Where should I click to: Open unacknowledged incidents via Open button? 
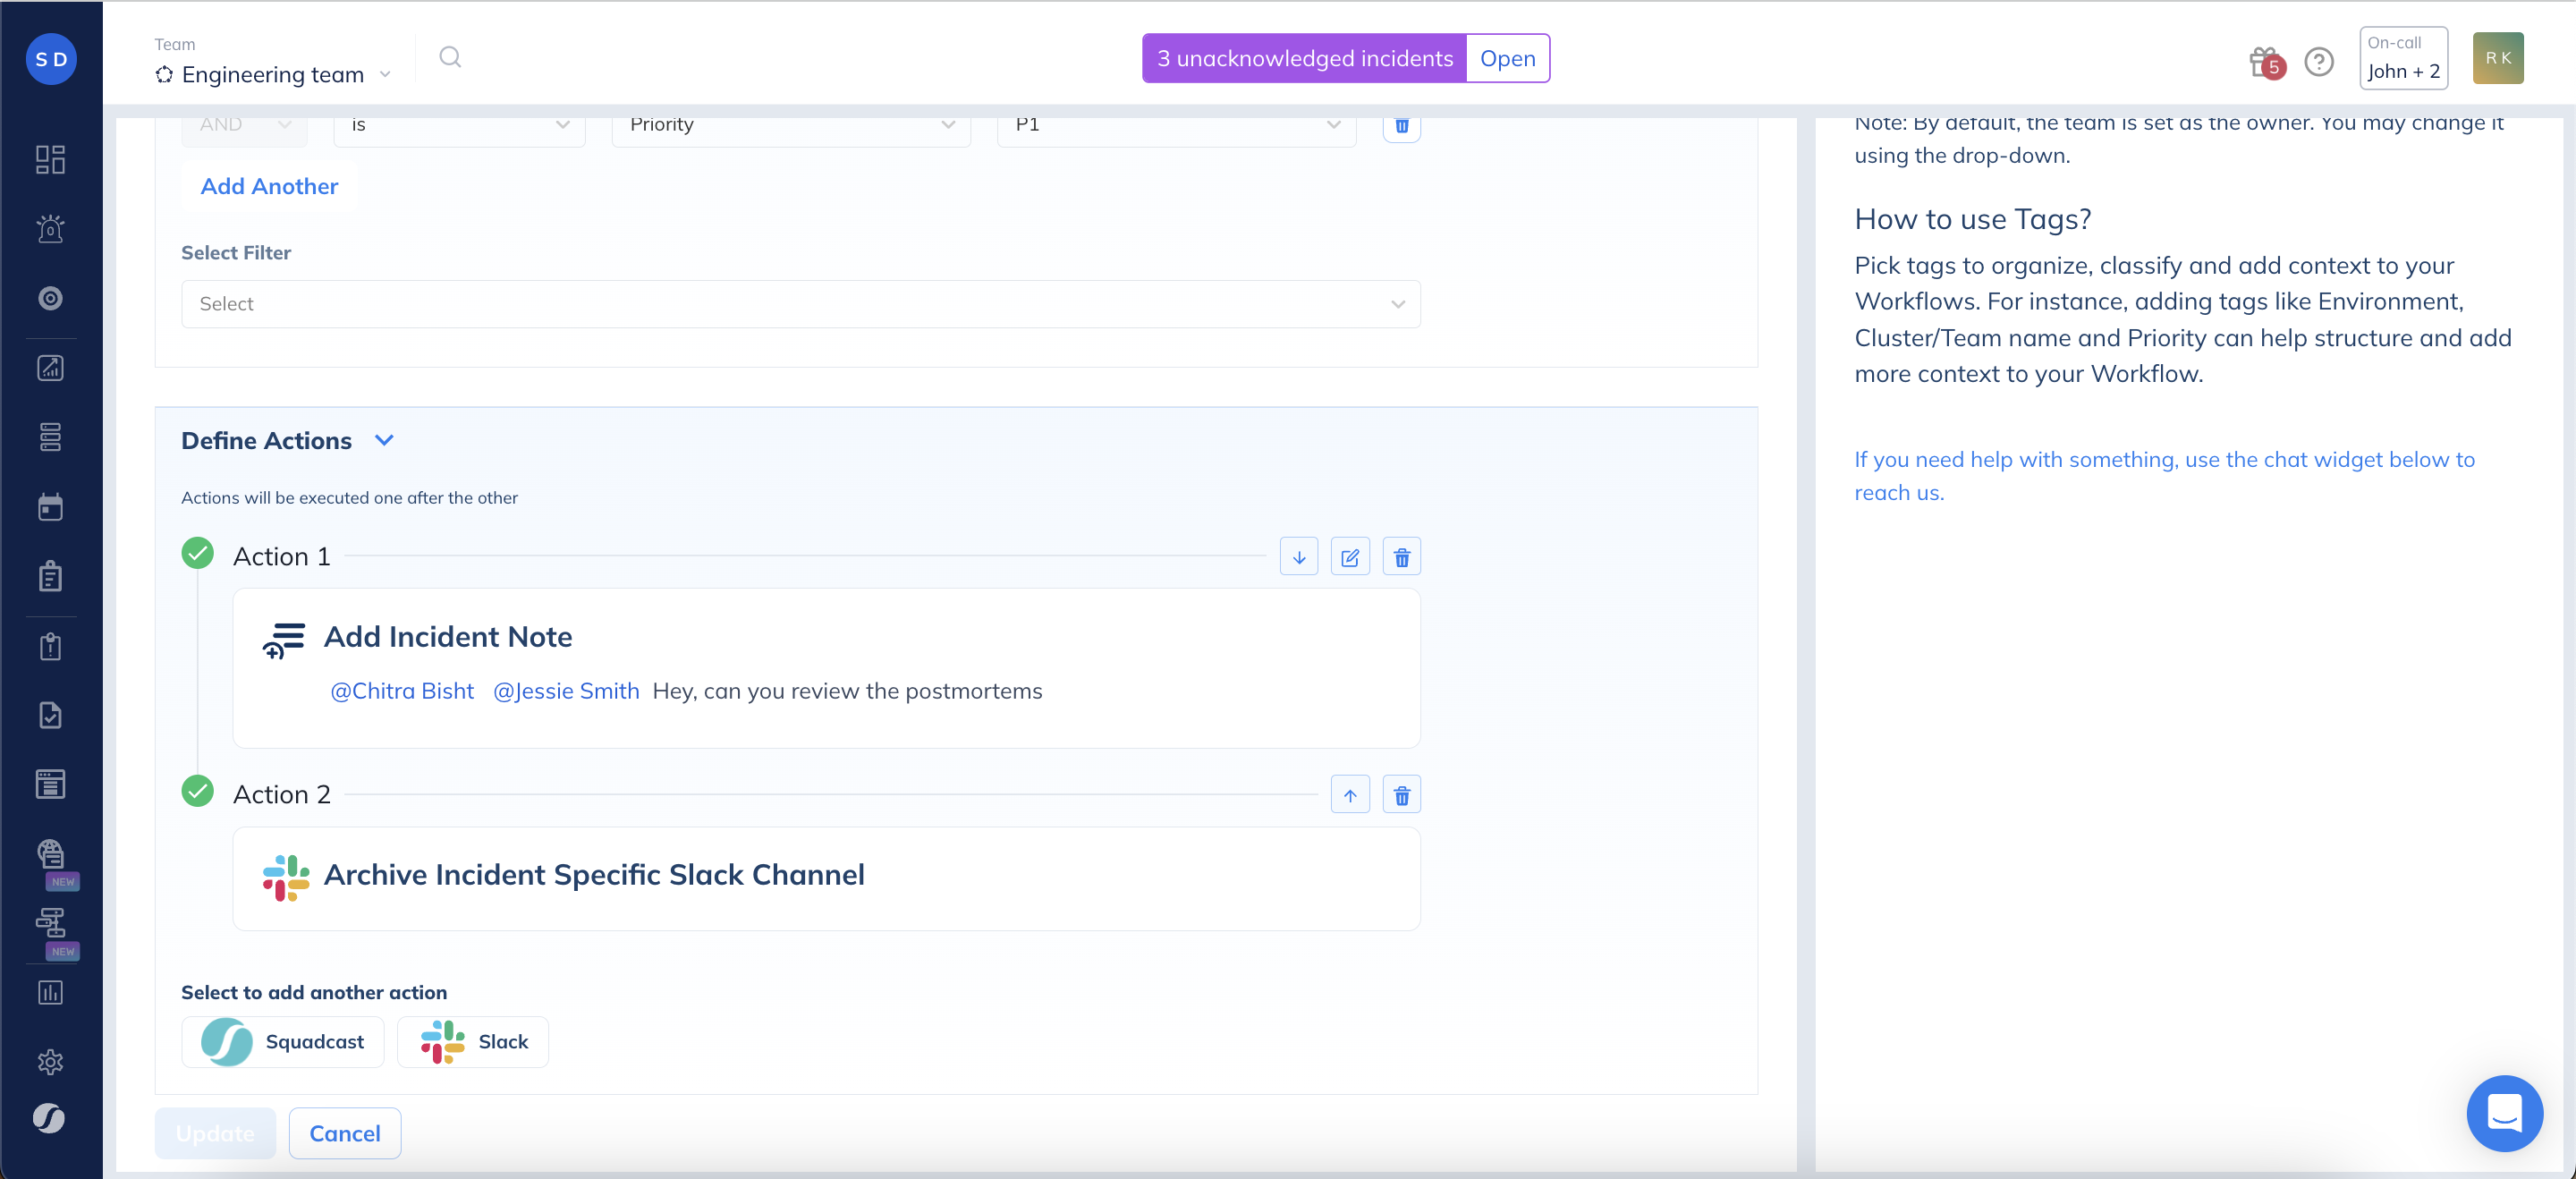click(1506, 58)
